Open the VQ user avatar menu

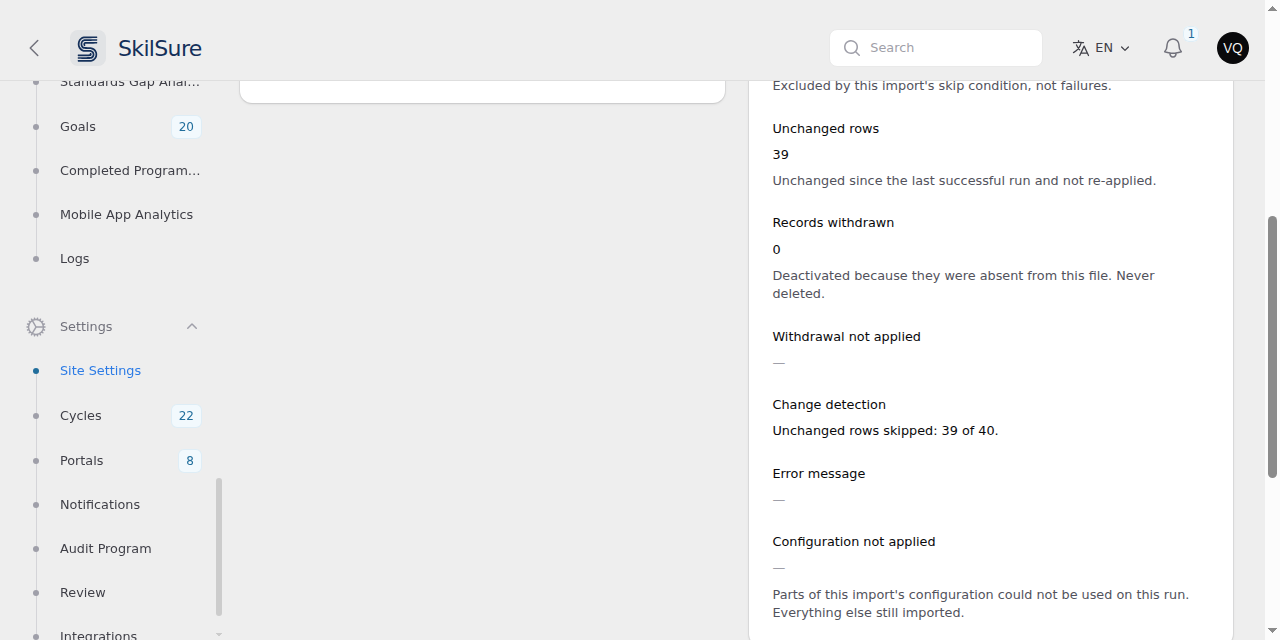[1233, 48]
